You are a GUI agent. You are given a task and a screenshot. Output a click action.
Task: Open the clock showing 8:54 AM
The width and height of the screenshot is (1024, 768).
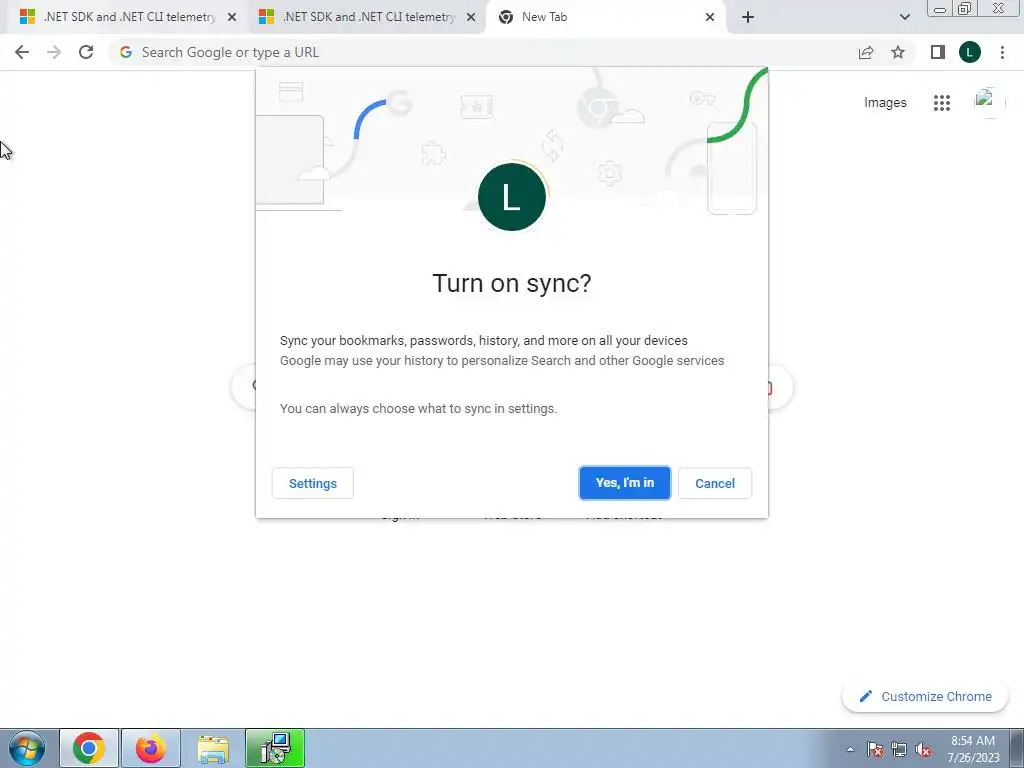coord(973,749)
